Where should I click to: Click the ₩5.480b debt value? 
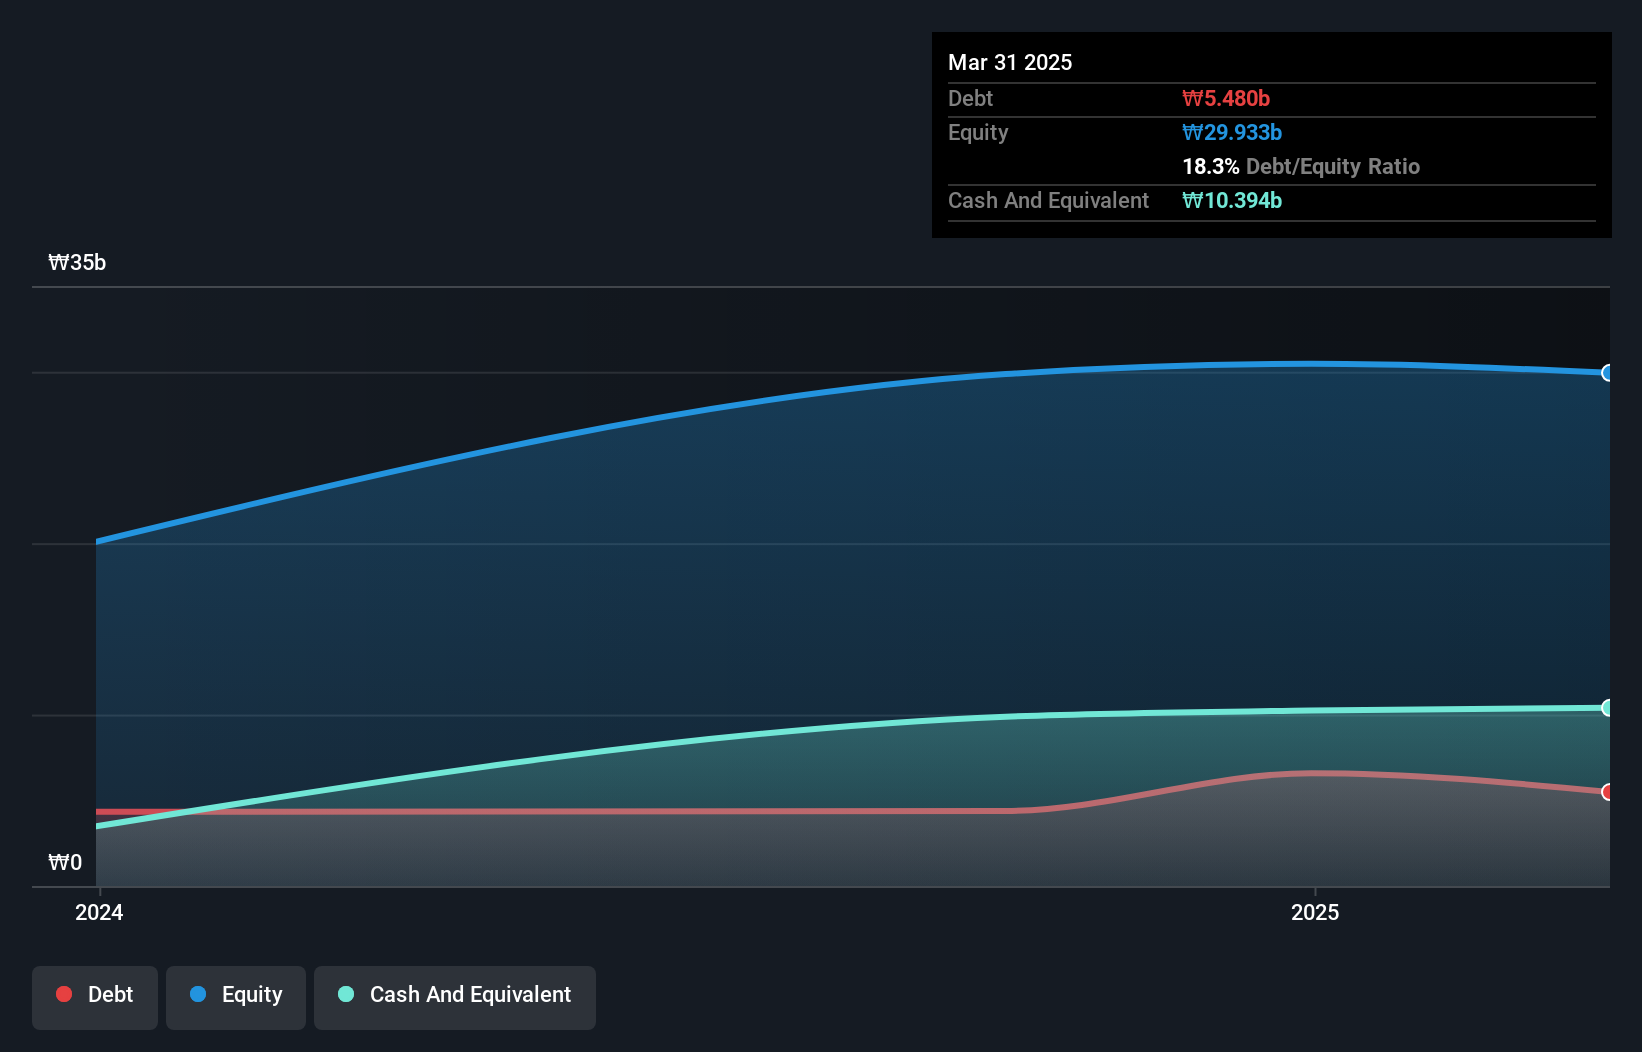tap(1226, 98)
